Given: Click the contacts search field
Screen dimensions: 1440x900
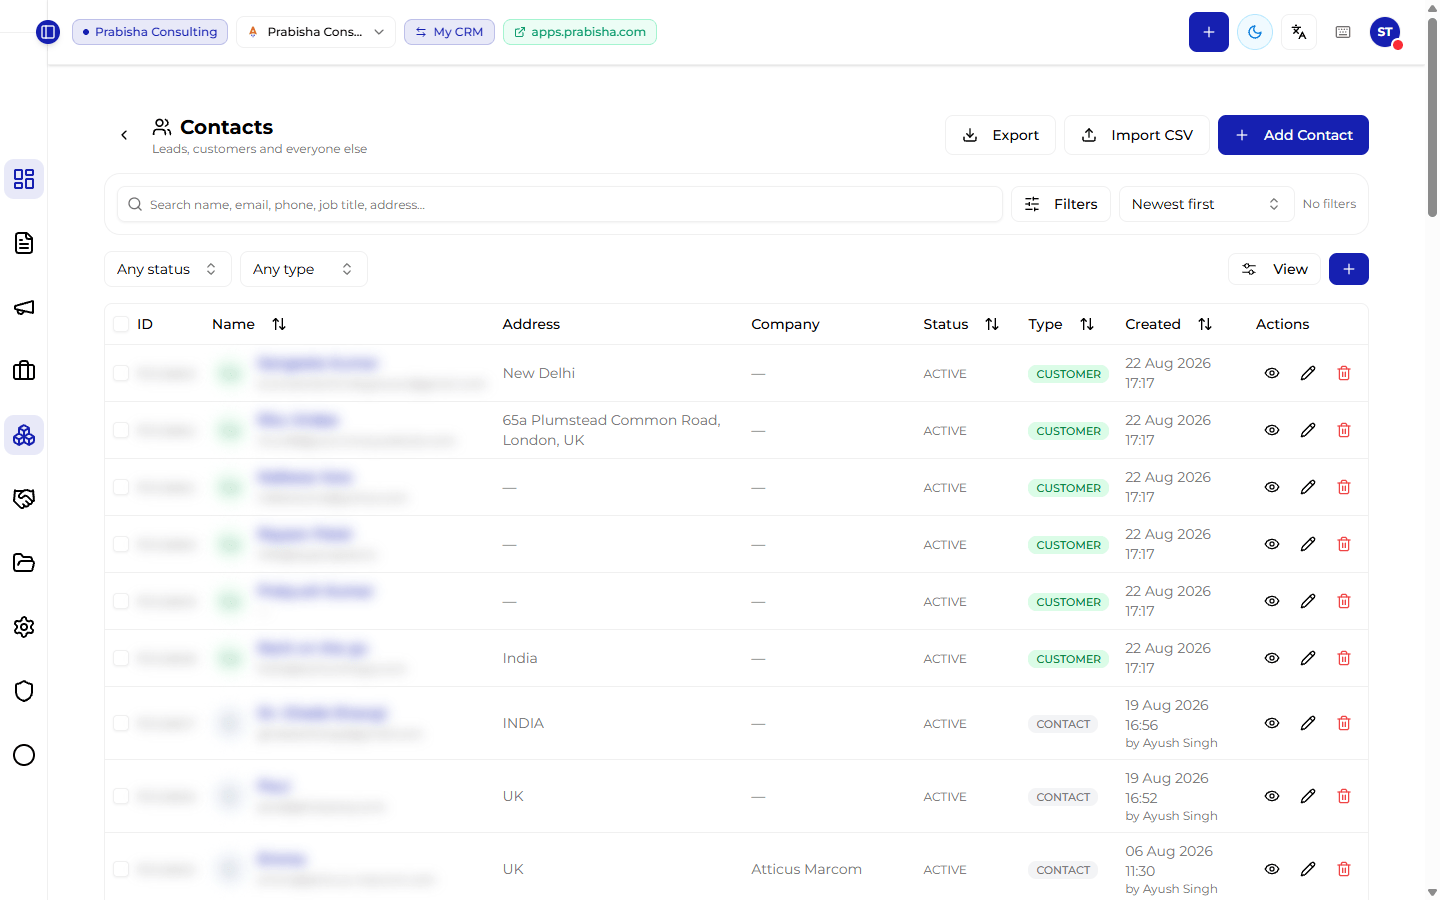Looking at the screenshot, I should (560, 204).
